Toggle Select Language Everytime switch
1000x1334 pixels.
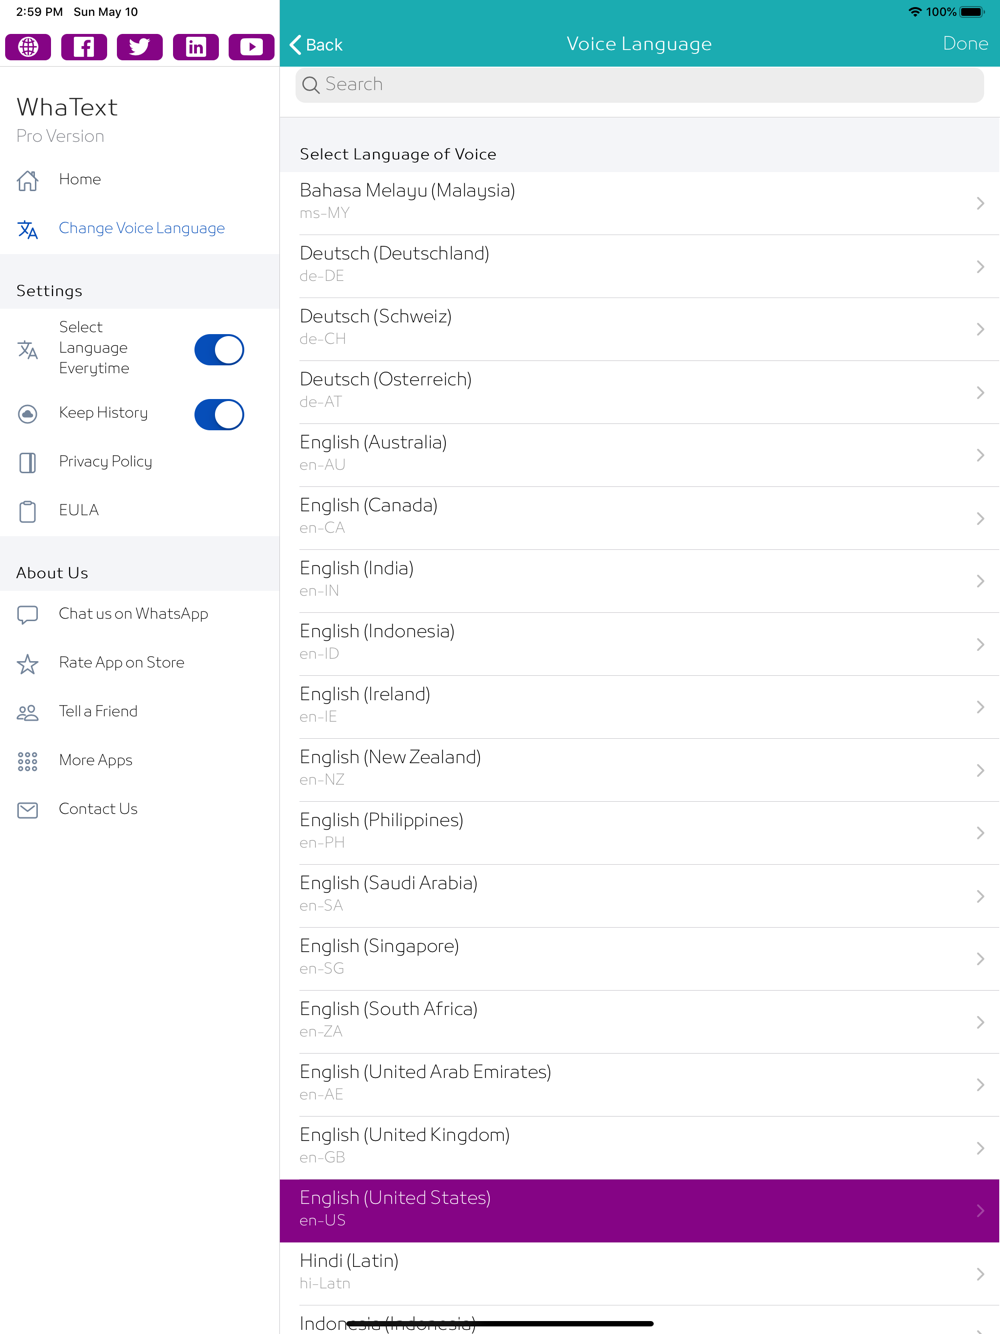click(219, 350)
